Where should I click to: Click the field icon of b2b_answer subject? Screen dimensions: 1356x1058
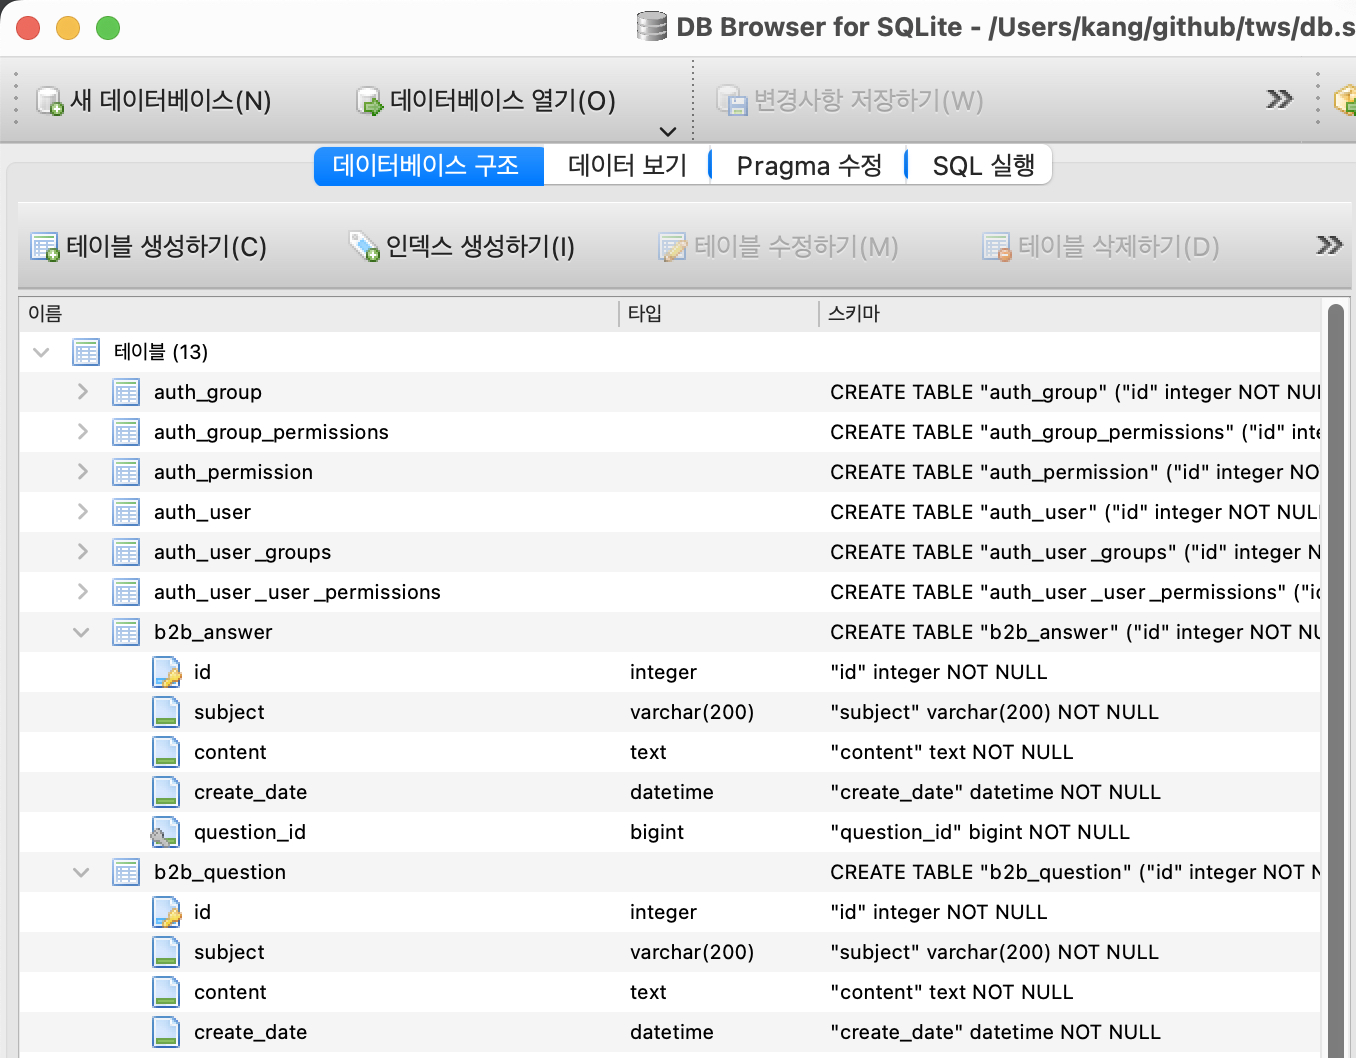pyautogui.click(x=166, y=712)
